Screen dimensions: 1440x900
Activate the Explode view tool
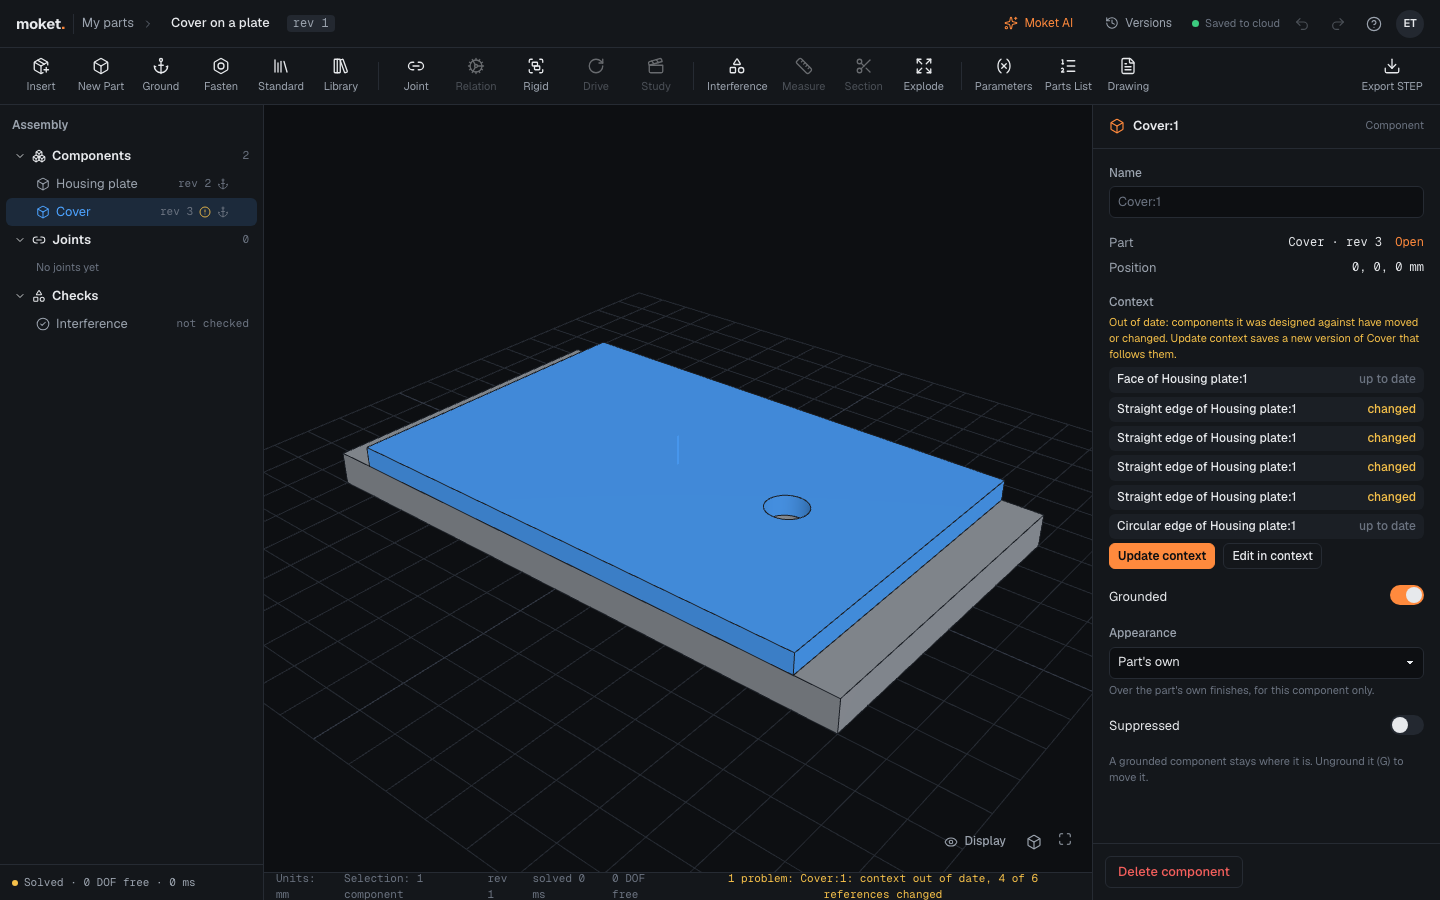(924, 75)
